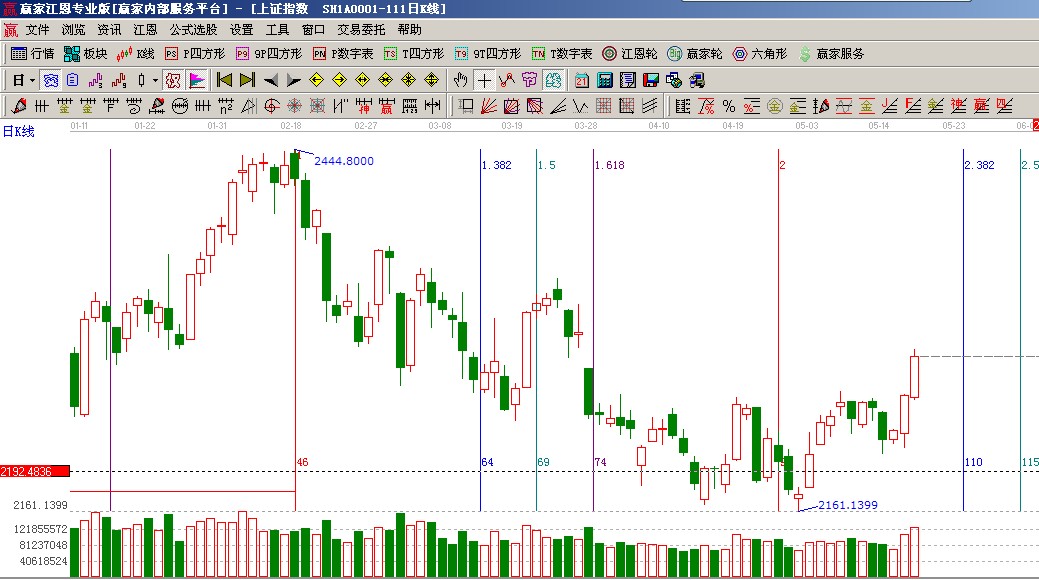Open the 行情 market quotes view
Viewport: 1039px width, 580px height.
pos(32,54)
